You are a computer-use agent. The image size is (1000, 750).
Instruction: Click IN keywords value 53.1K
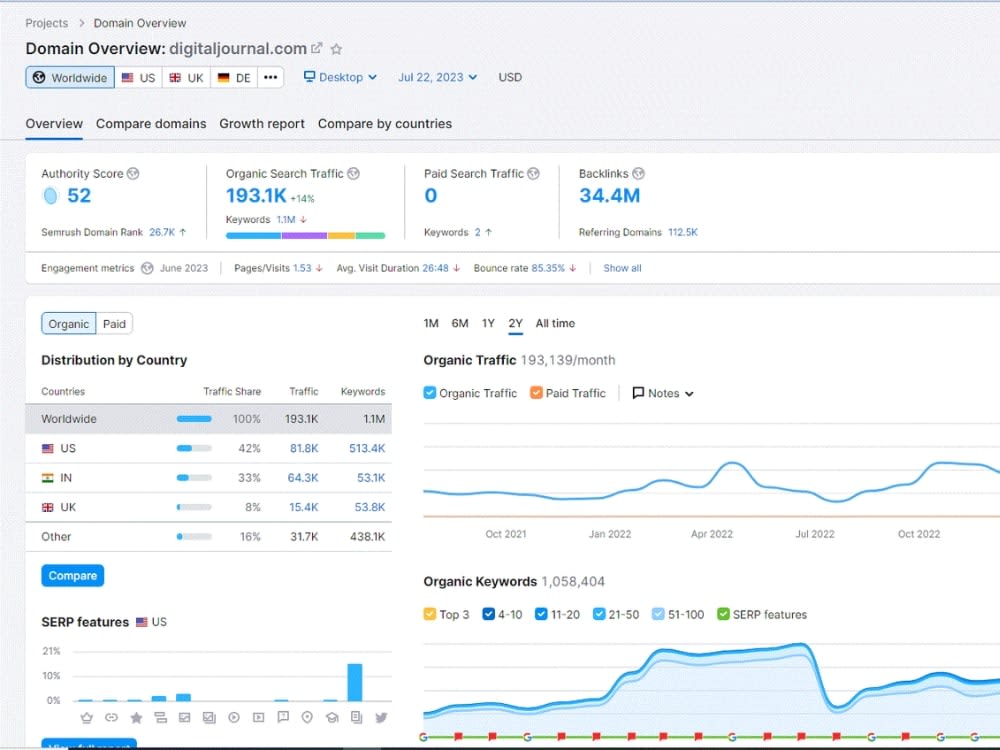pyautogui.click(x=371, y=478)
